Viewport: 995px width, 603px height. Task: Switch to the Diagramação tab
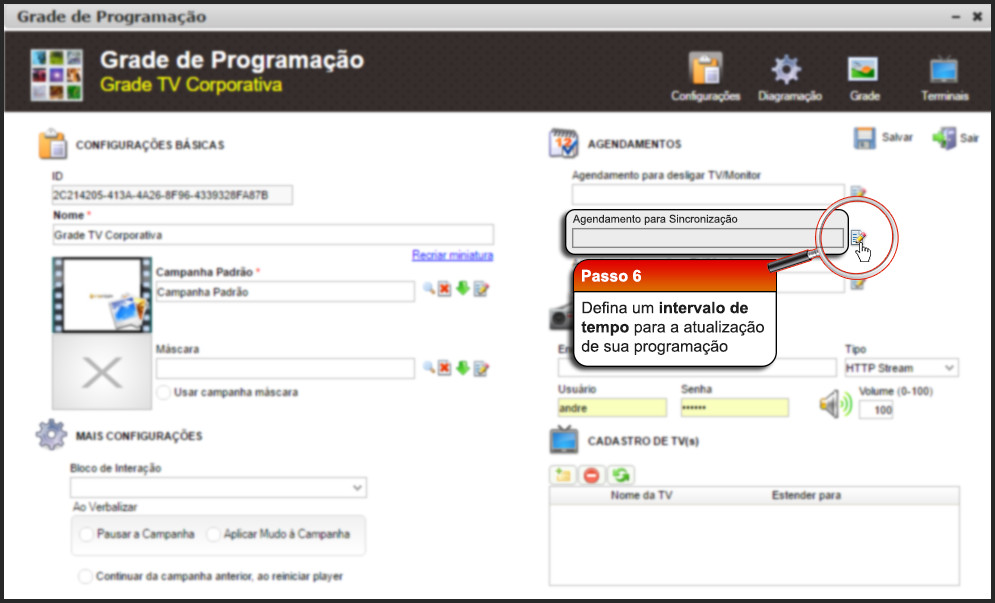coord(789,79)
